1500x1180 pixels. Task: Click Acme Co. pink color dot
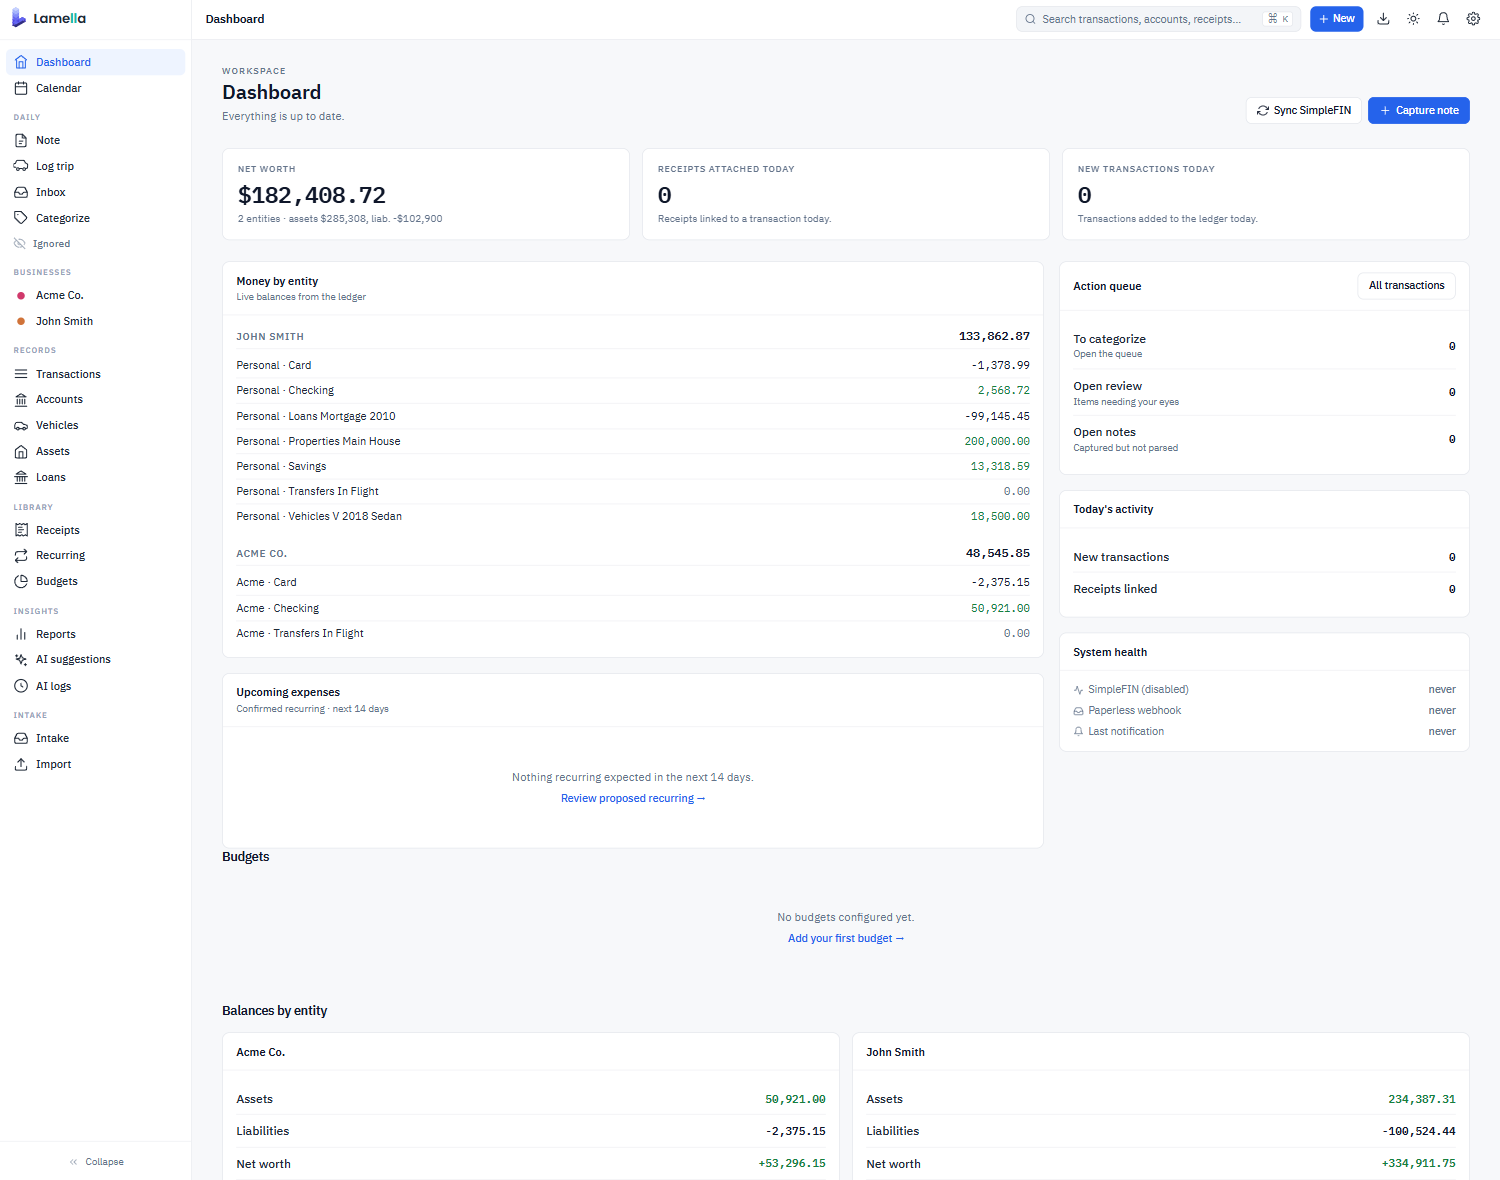(21, 296)
